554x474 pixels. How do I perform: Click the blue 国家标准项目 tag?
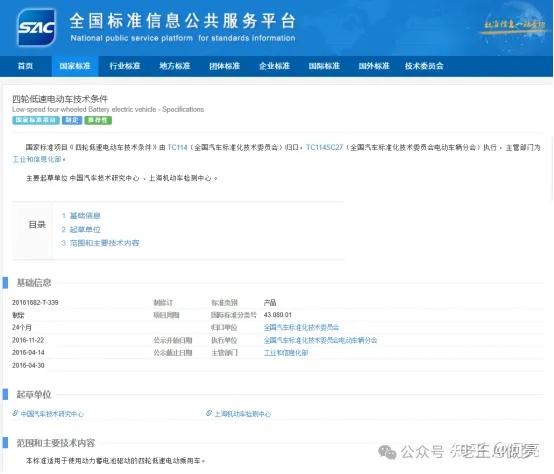(36, 120)
